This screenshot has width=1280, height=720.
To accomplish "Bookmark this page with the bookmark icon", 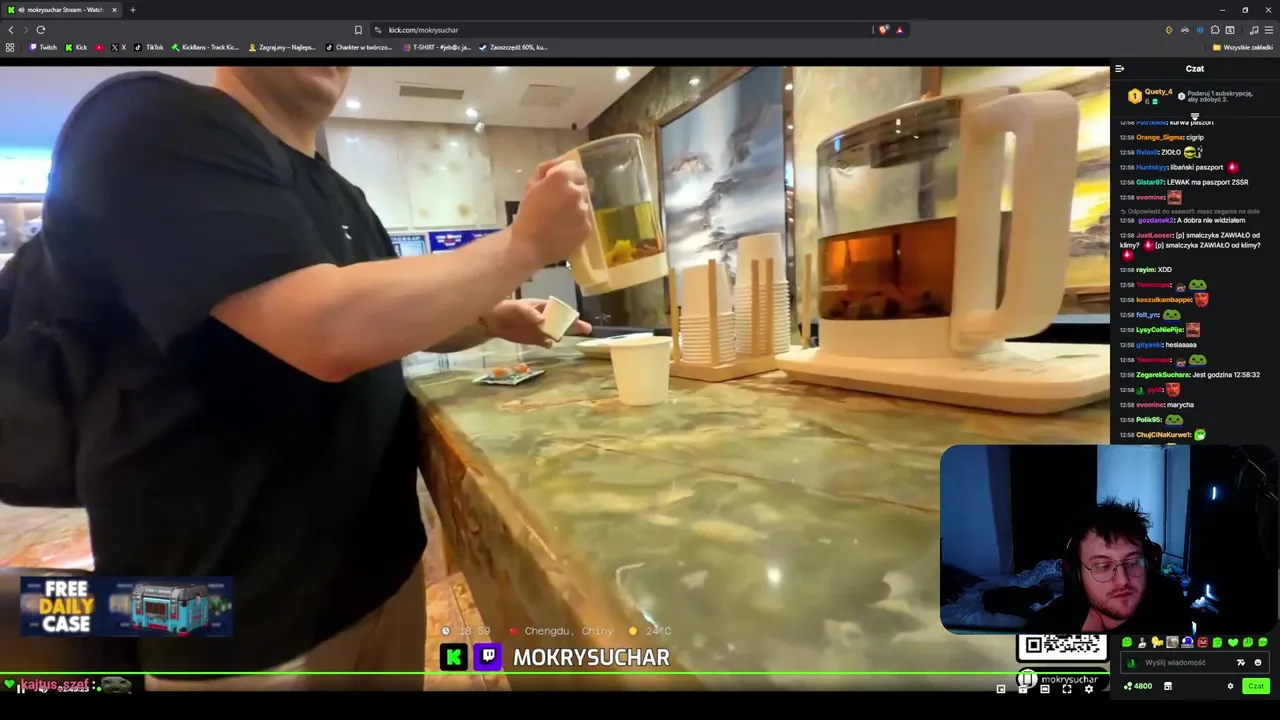I will pos(358,30).
